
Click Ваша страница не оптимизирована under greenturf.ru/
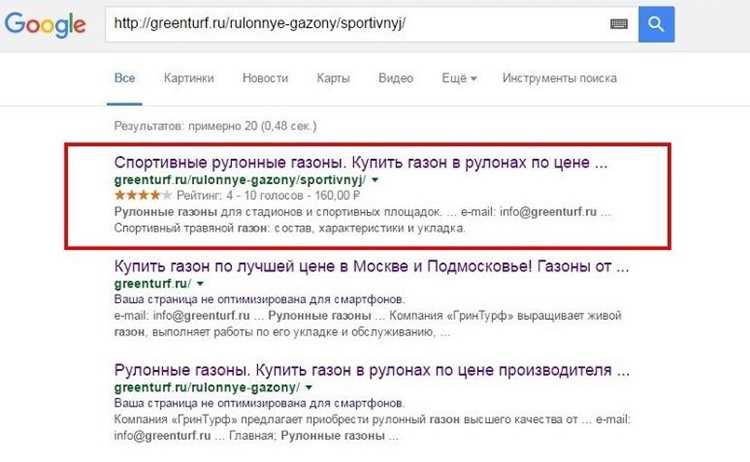point(259,299)
